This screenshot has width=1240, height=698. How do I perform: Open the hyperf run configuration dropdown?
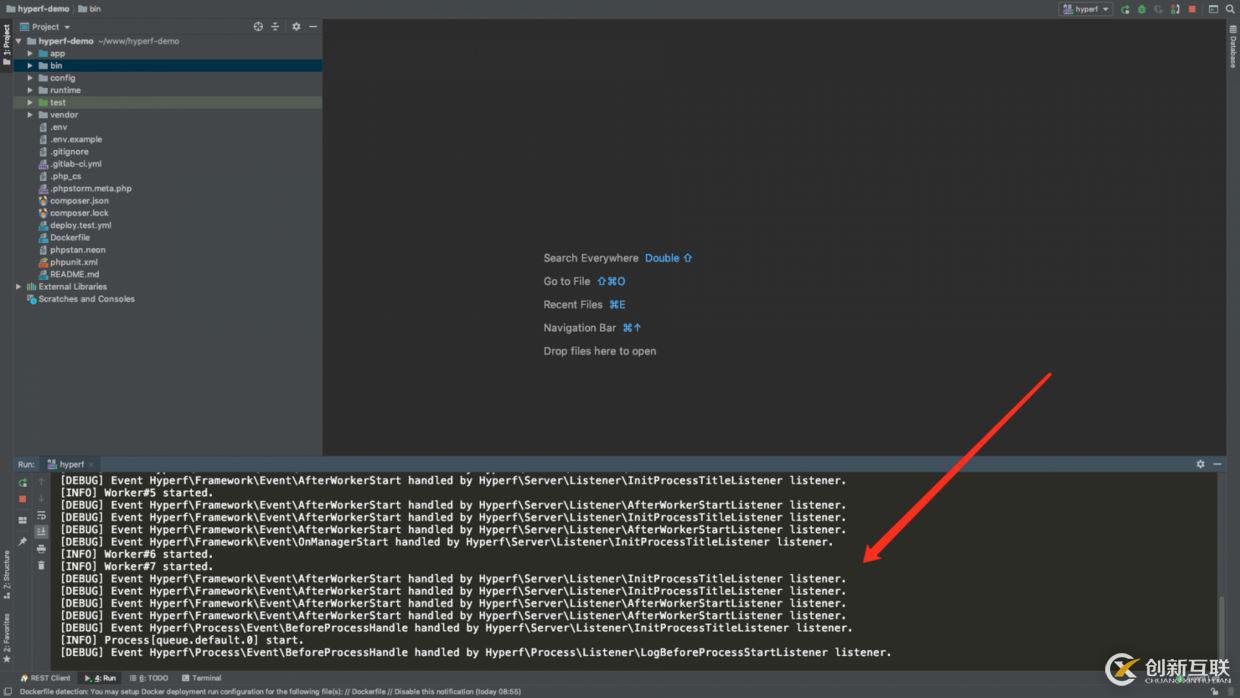point(1086,9)
